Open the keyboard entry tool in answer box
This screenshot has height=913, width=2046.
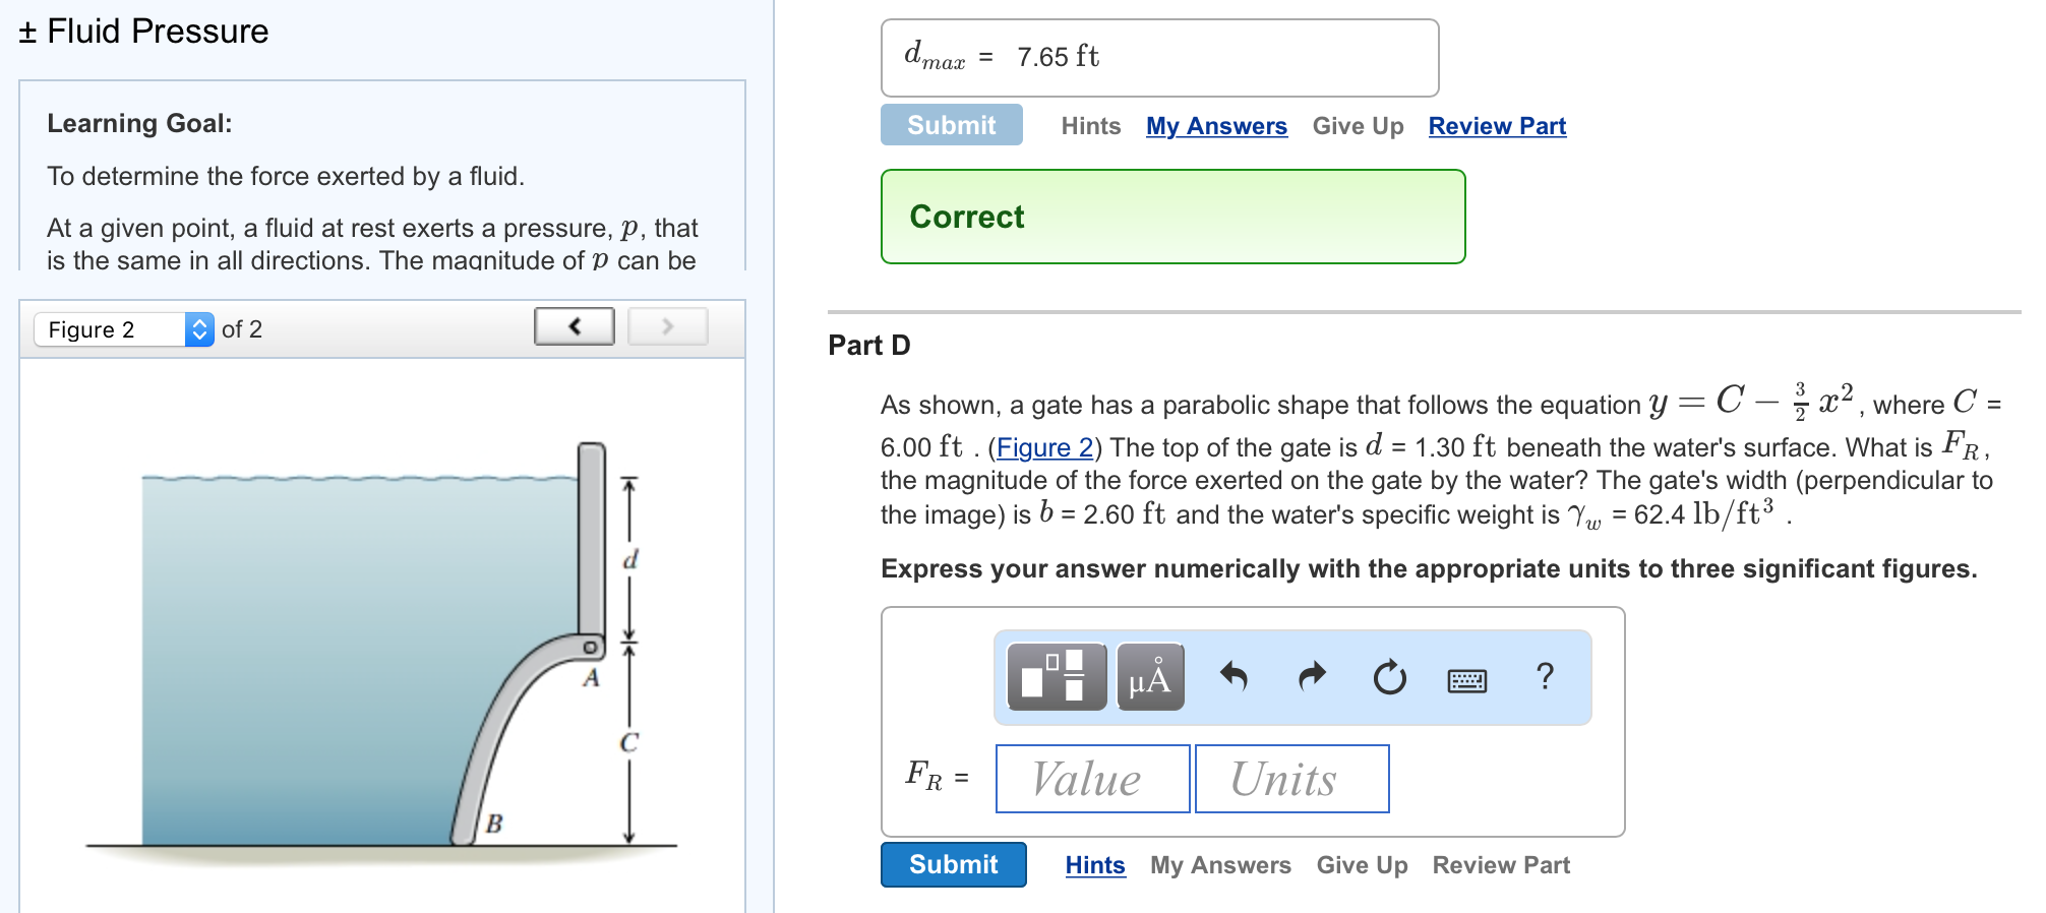pyautogui.click(x=1465, y=679)
